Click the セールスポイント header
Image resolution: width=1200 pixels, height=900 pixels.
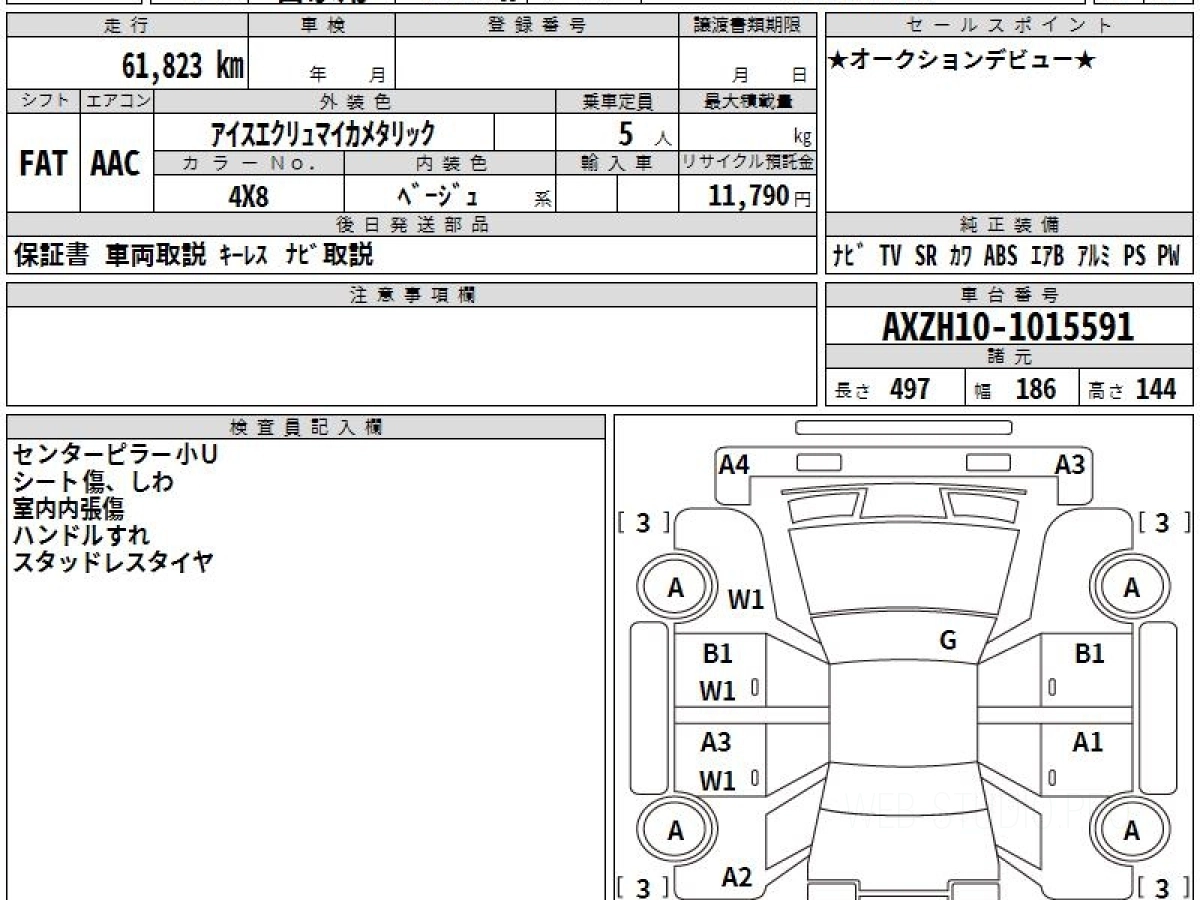[x=1010, y=27]
